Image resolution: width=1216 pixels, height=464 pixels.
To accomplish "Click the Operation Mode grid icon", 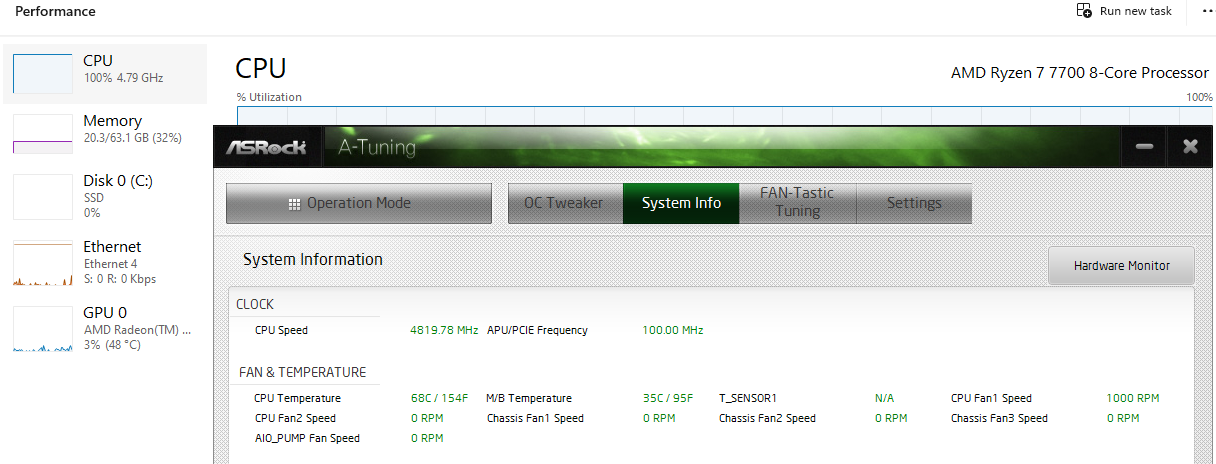I will point(294,204).
